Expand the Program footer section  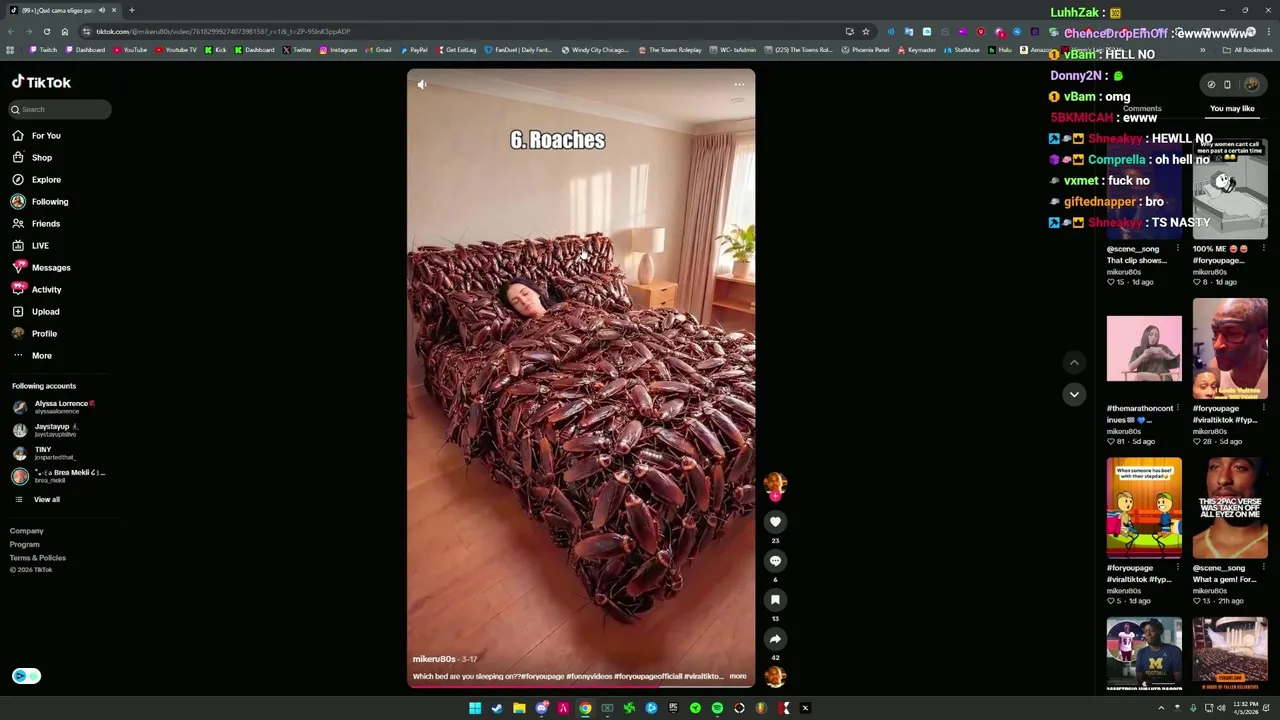(25, 544)
